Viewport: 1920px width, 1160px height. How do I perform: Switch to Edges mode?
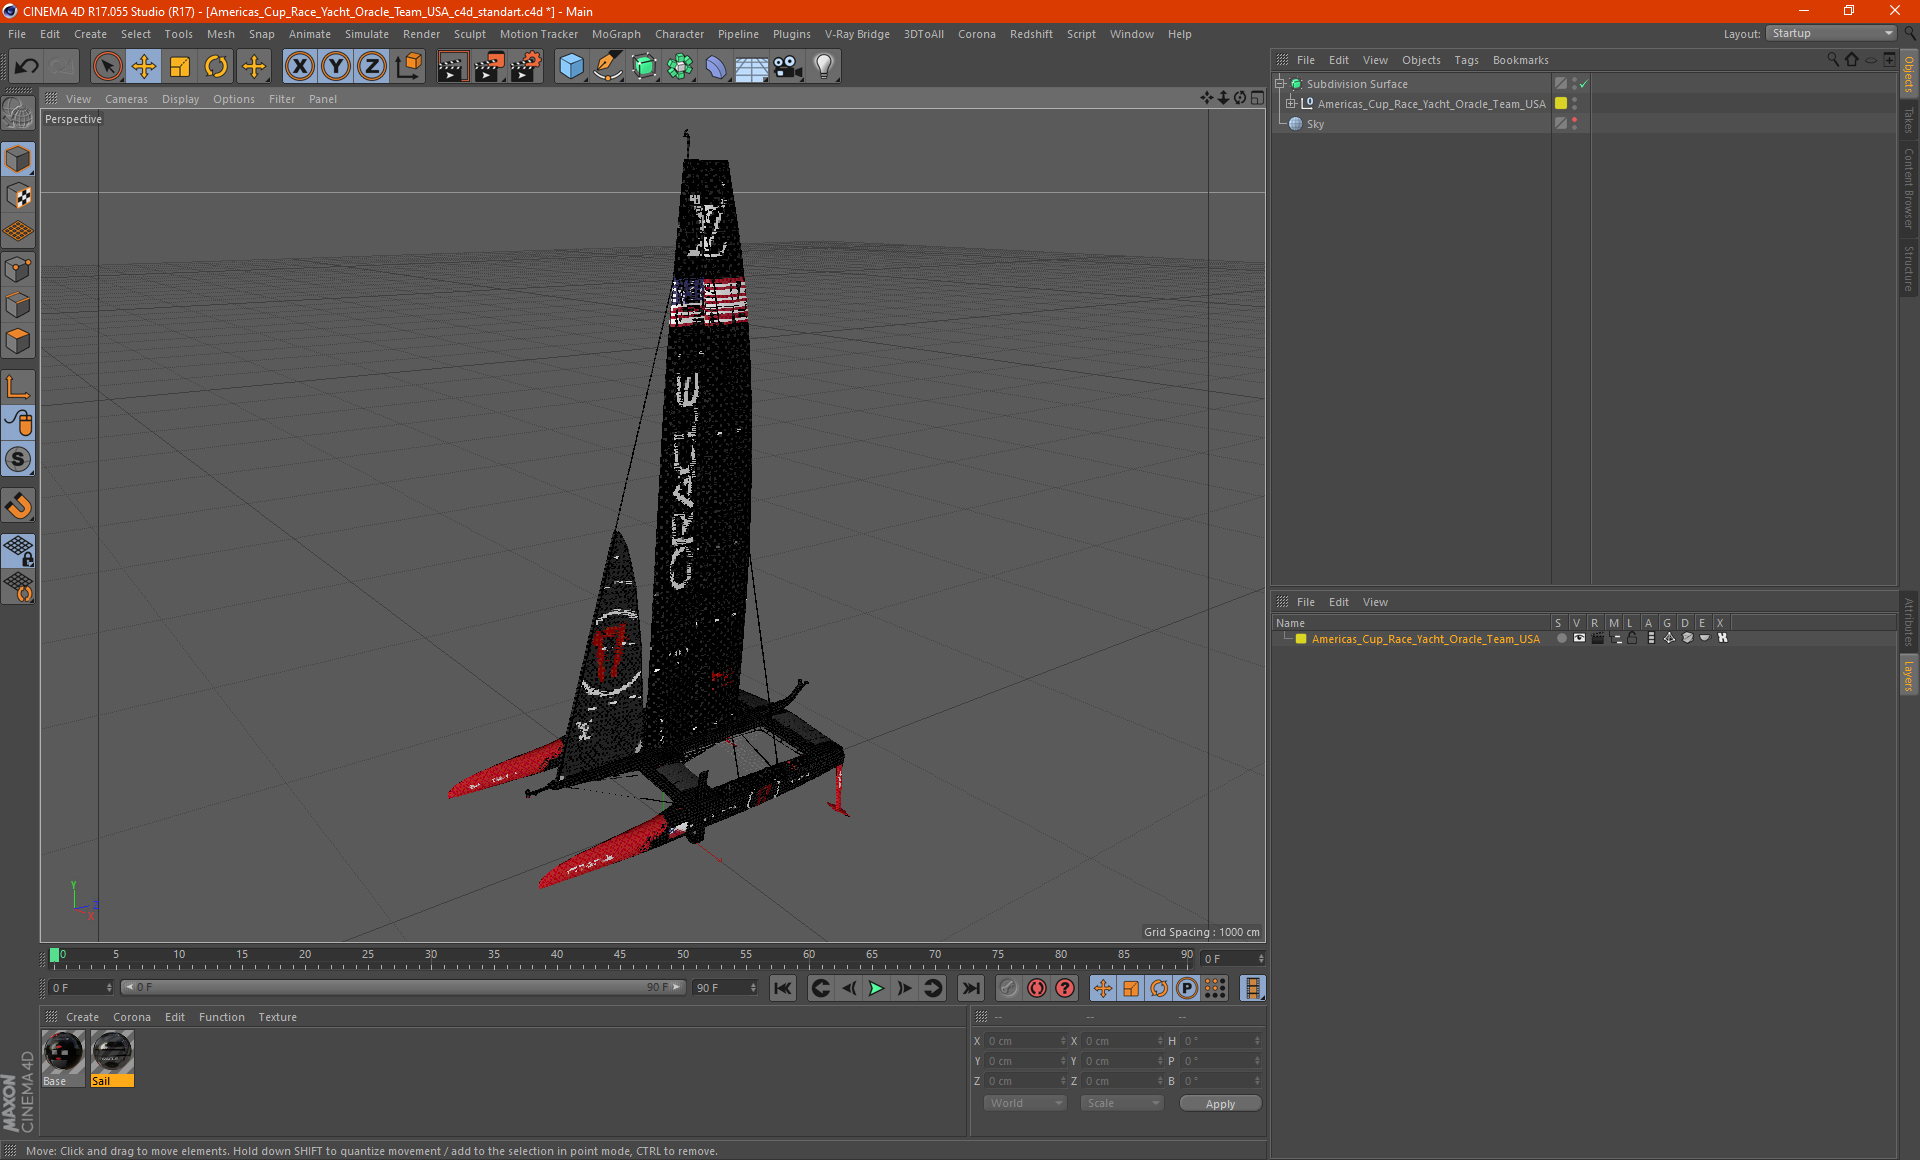pyautogui.click(x=18, y=305)
